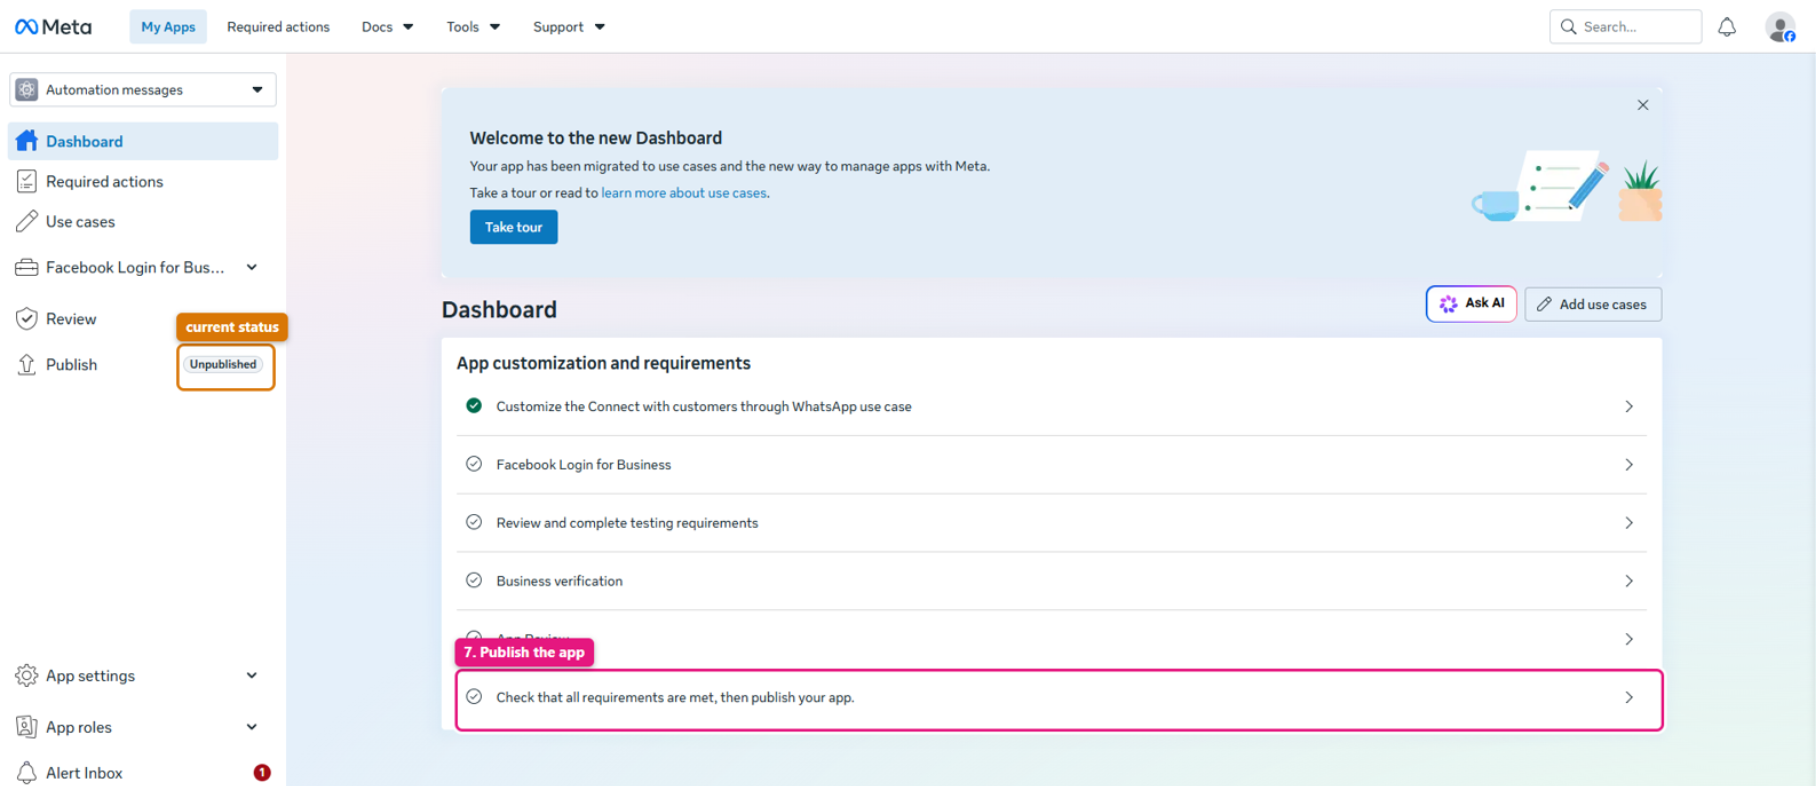Open Required actions in top navigation

coord(278,27)
